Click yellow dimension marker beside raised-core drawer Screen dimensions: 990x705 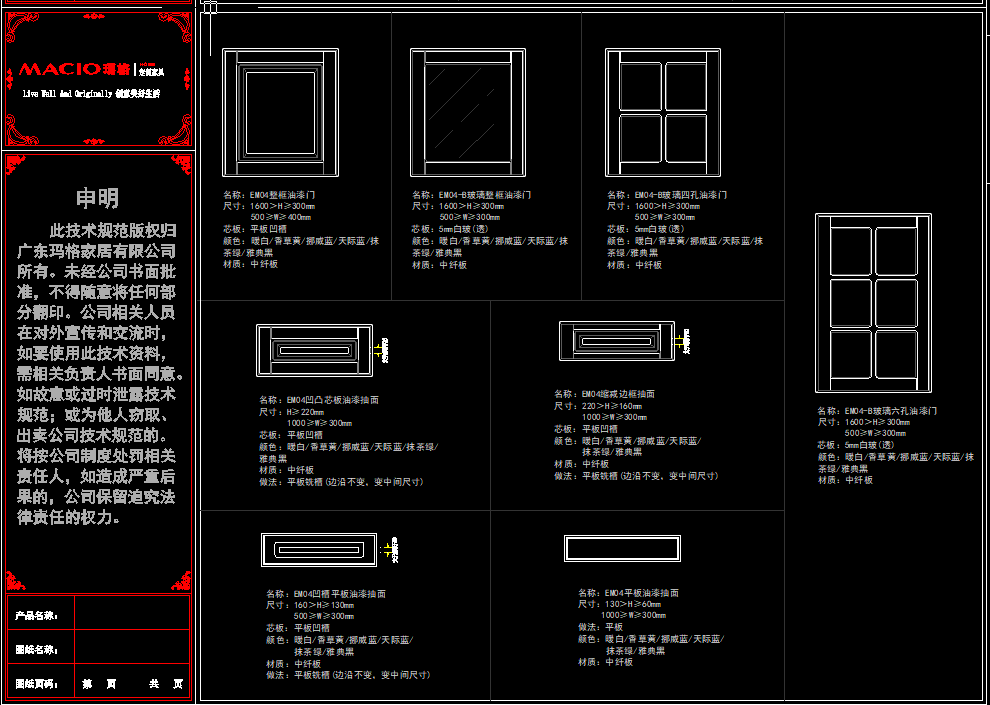[x=382, y=349]
